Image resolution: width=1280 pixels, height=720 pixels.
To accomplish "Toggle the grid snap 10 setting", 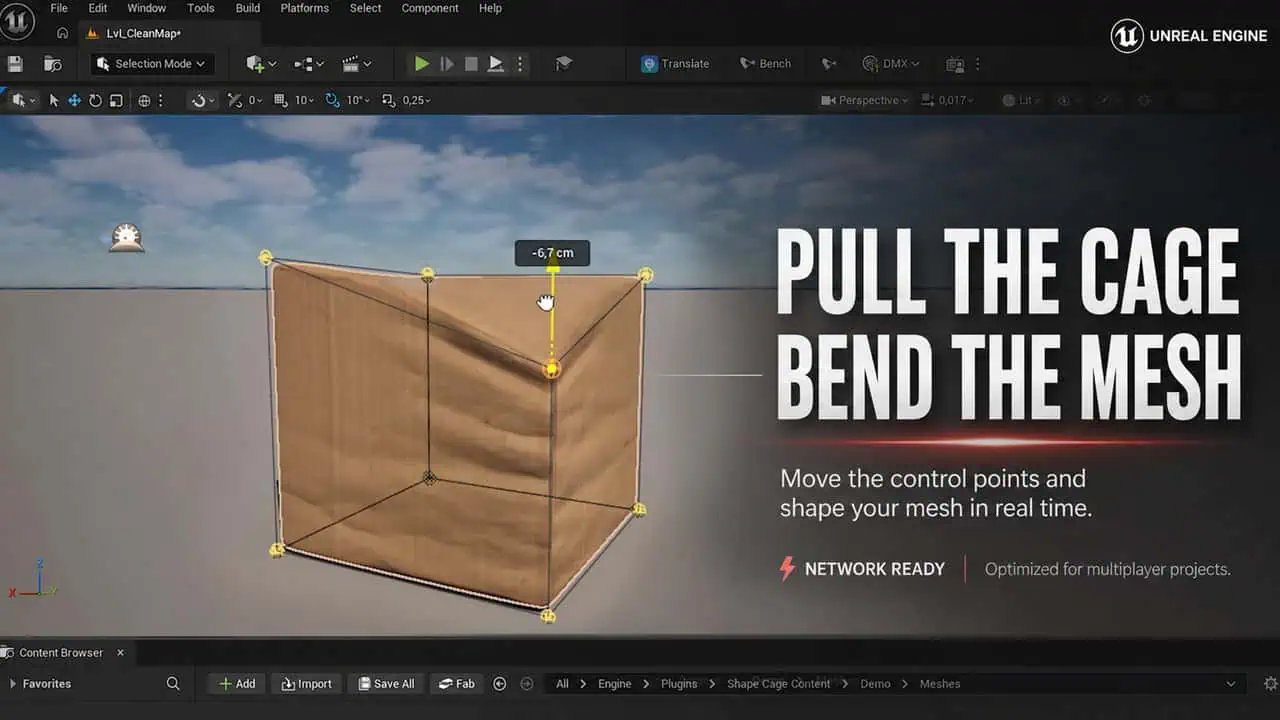I will 294,101.
